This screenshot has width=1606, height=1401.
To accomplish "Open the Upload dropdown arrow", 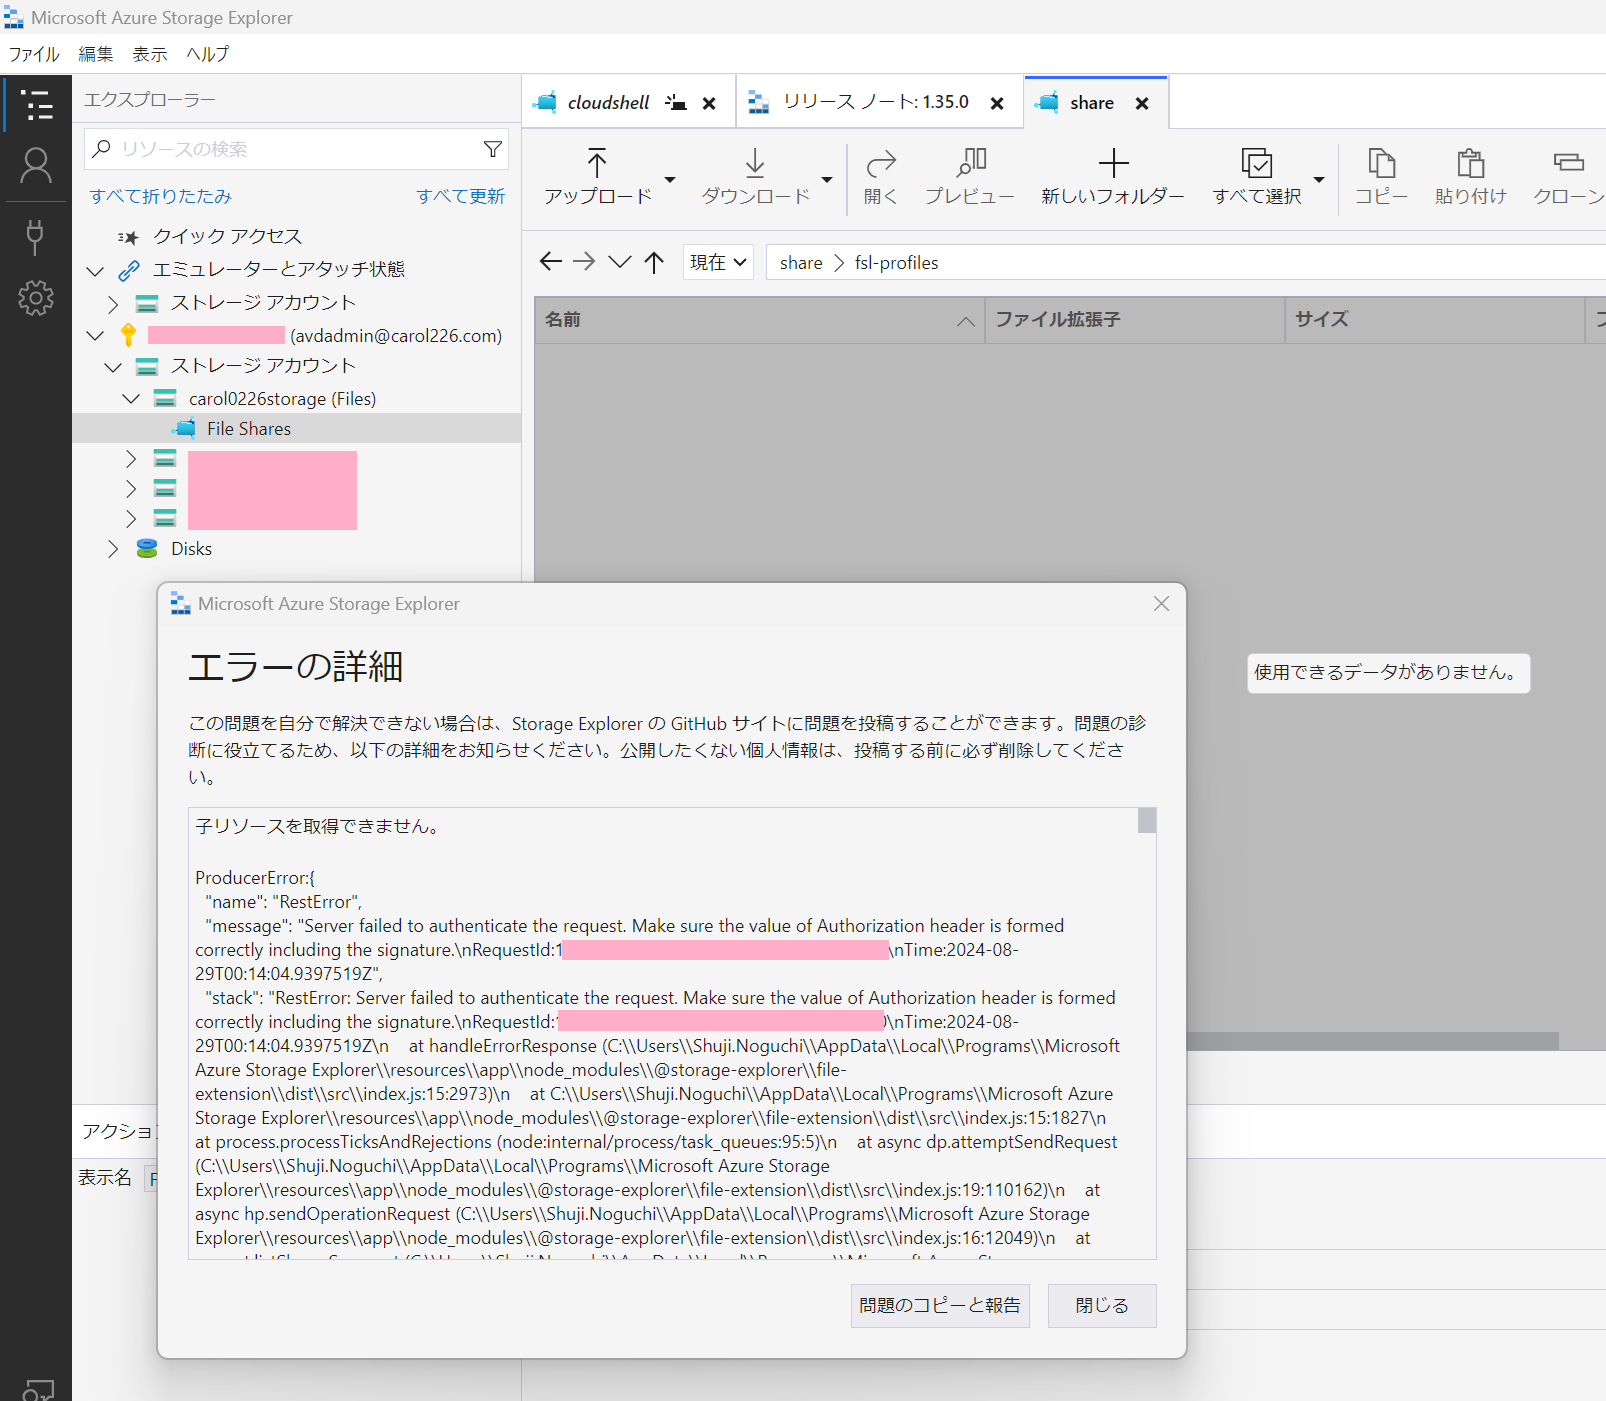I will click(670, 180).
